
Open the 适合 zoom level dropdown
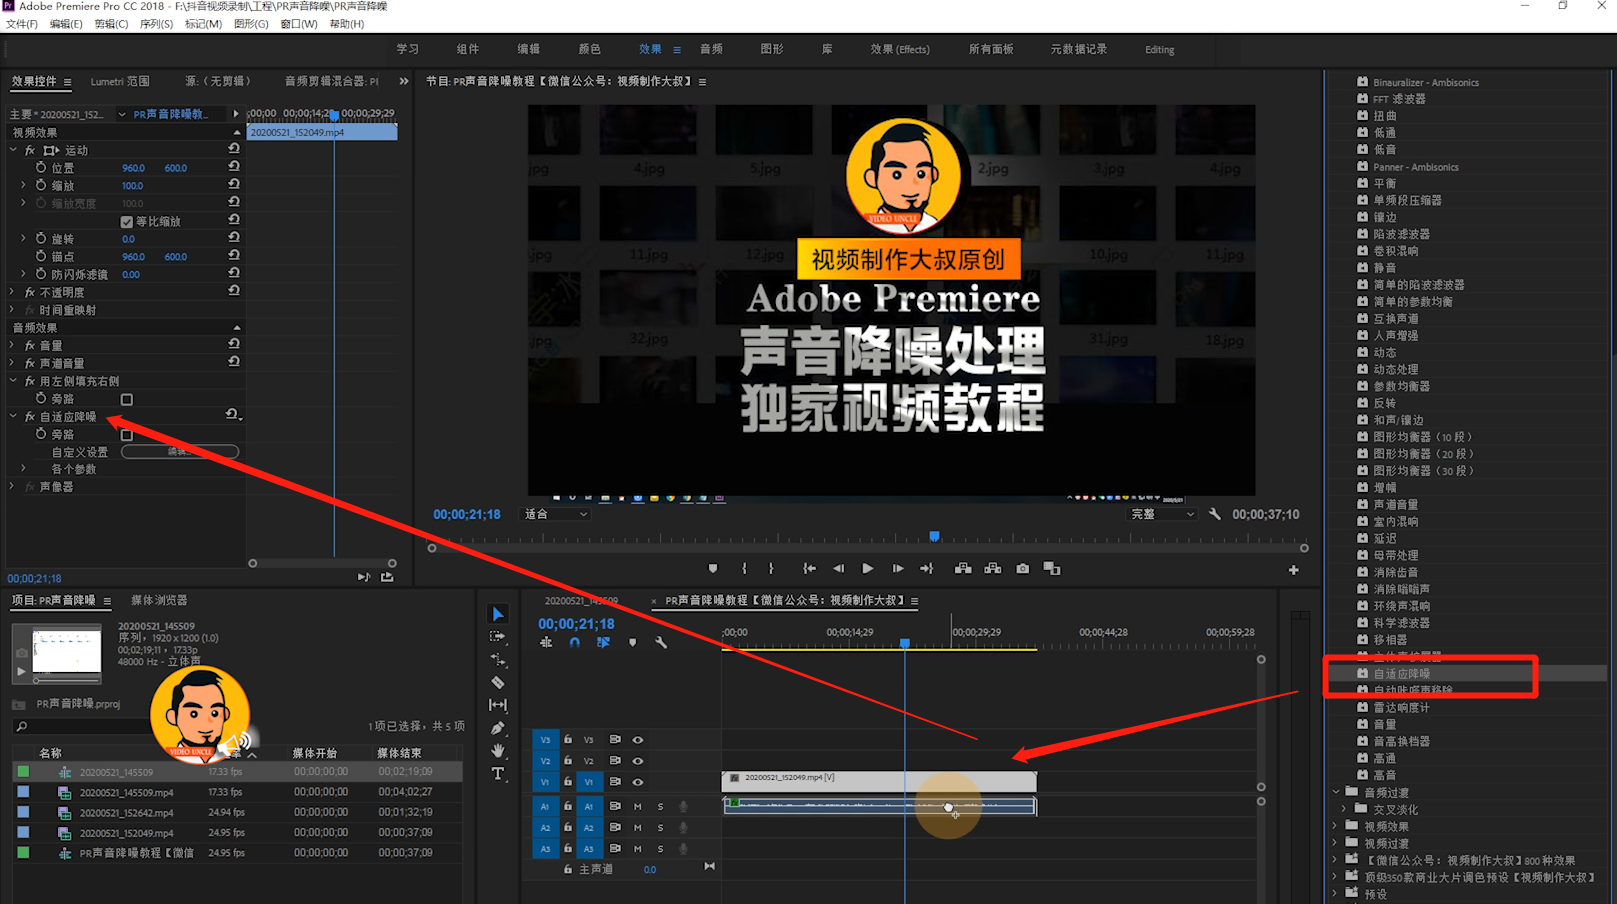556,514
